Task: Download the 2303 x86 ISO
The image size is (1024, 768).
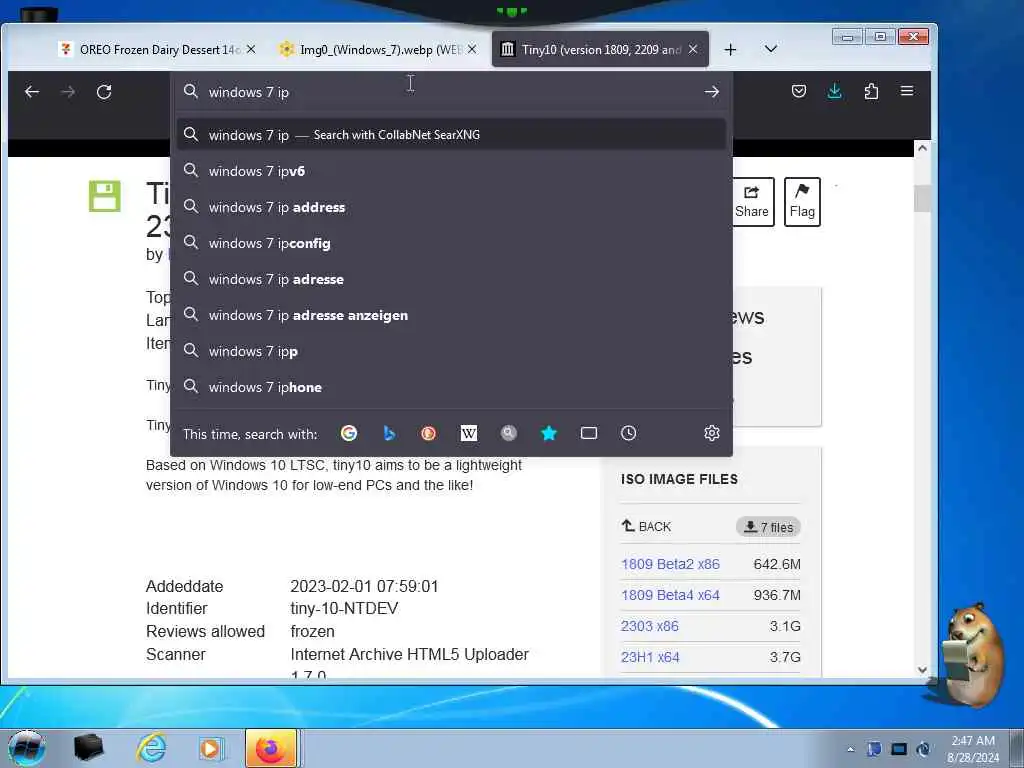Action: 650,626
